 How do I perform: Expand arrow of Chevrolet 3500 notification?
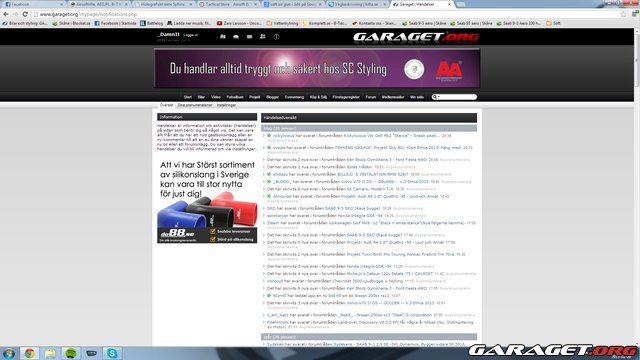click(264, 281)
